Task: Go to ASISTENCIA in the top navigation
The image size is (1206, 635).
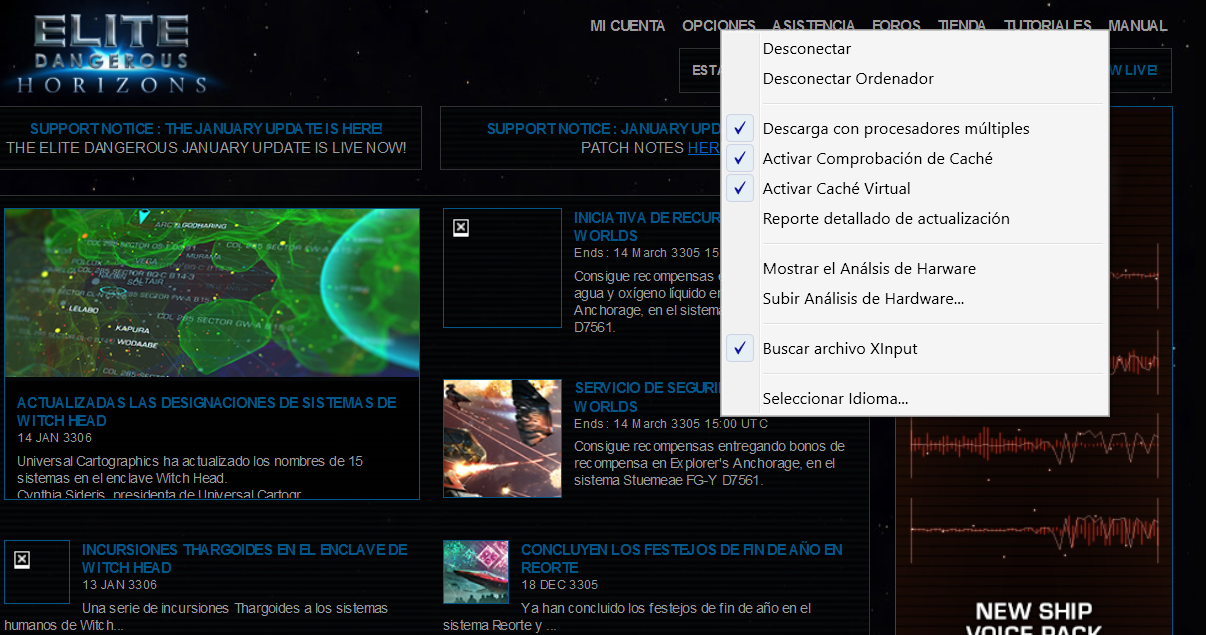Action: pos(813,26)
